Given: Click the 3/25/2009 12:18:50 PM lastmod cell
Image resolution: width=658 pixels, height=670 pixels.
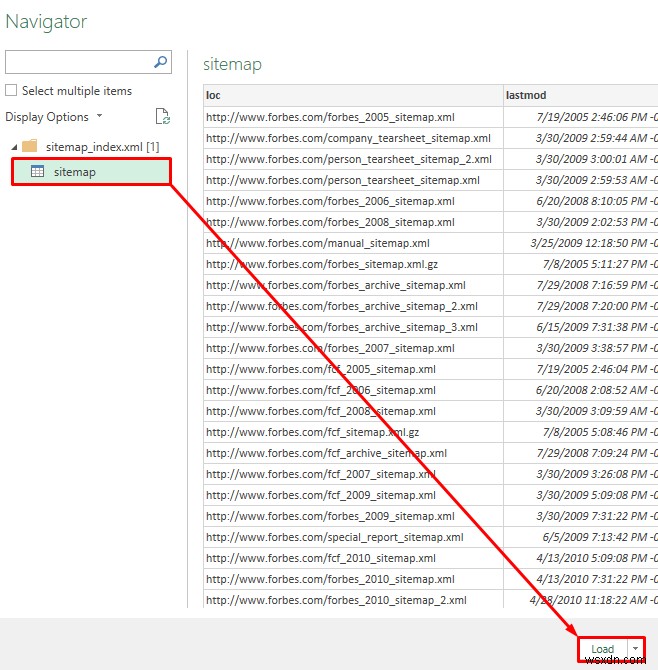Looking at the screenshot, I should [x=581, y=243].
